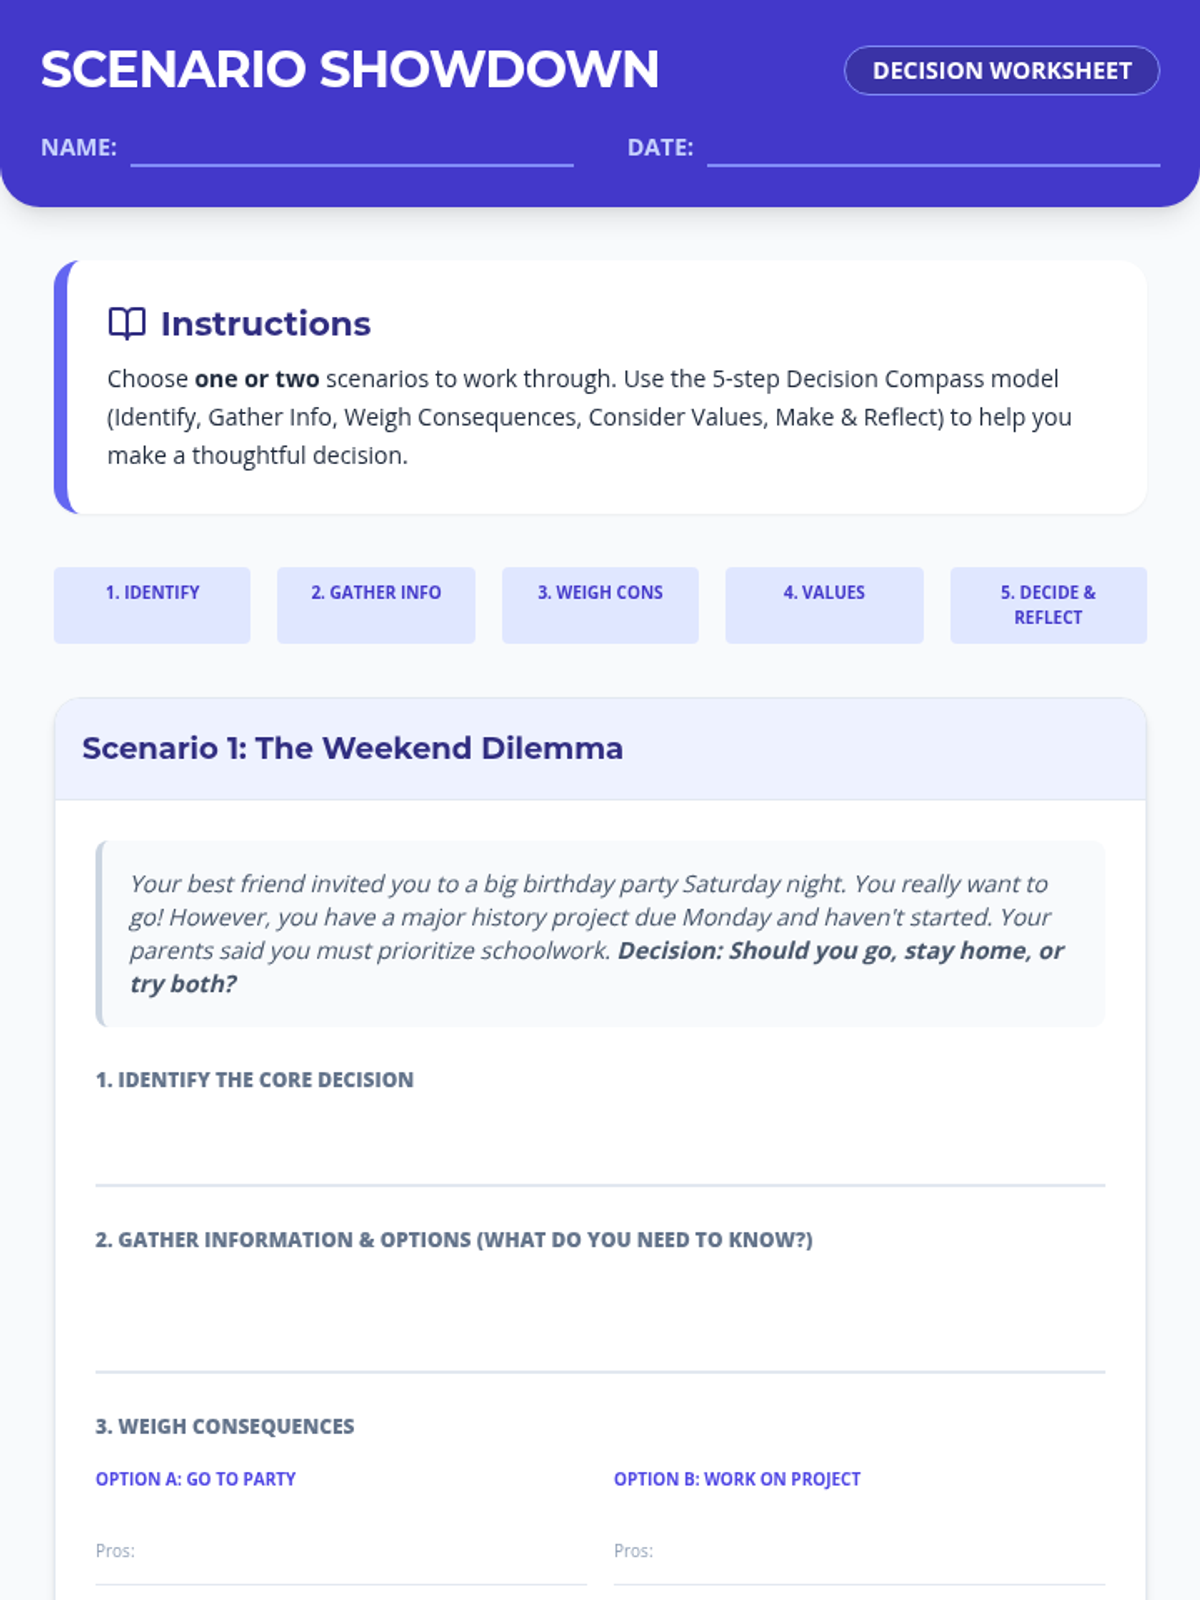Click the Instructions heading text
This screenshot has height=1600, width=1200.
[266, 324]
